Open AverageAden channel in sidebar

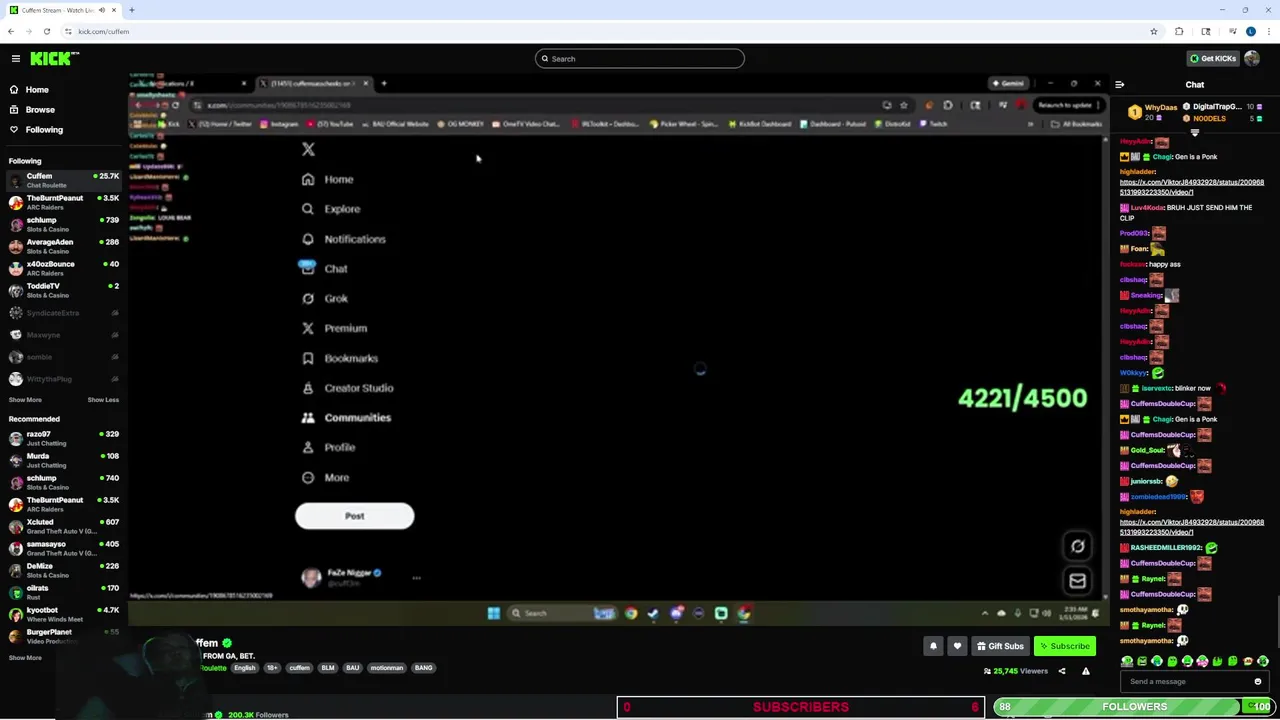tap(63, 246)
